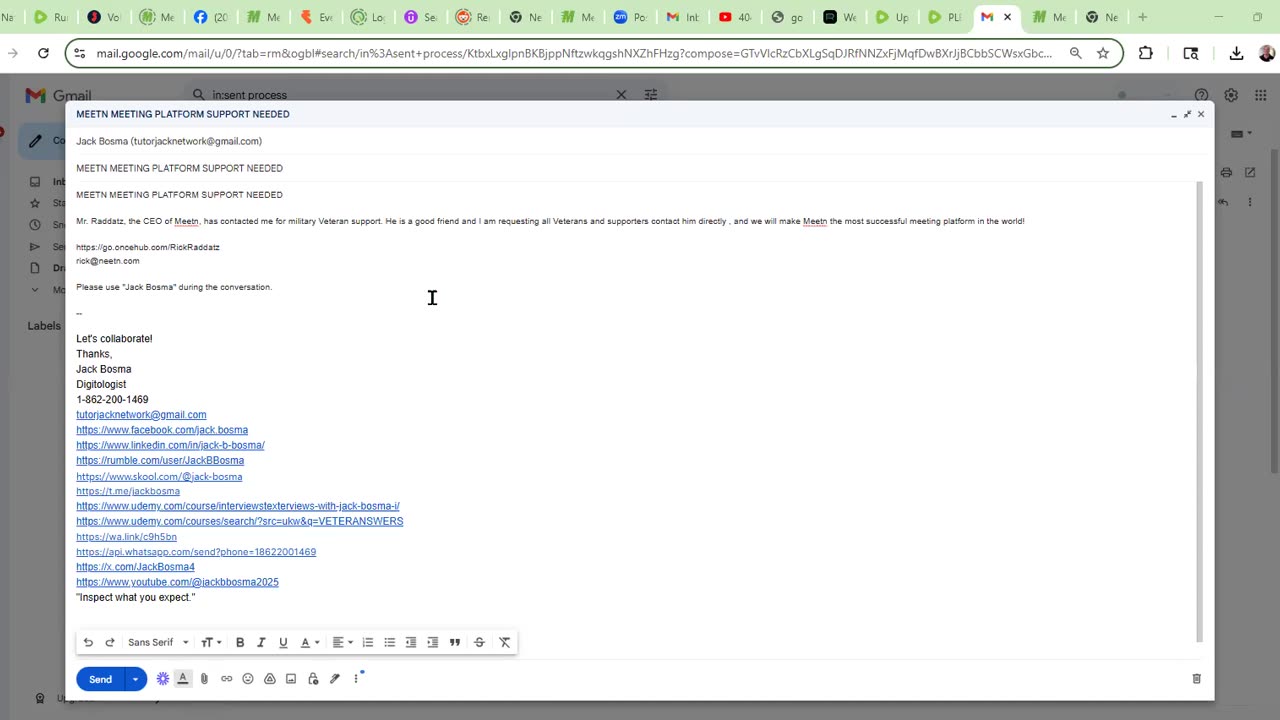Image resolution: width=1280 pixels, height=720 pixels.
Task: Clear the Gmail search box
Action: (621, 95)
